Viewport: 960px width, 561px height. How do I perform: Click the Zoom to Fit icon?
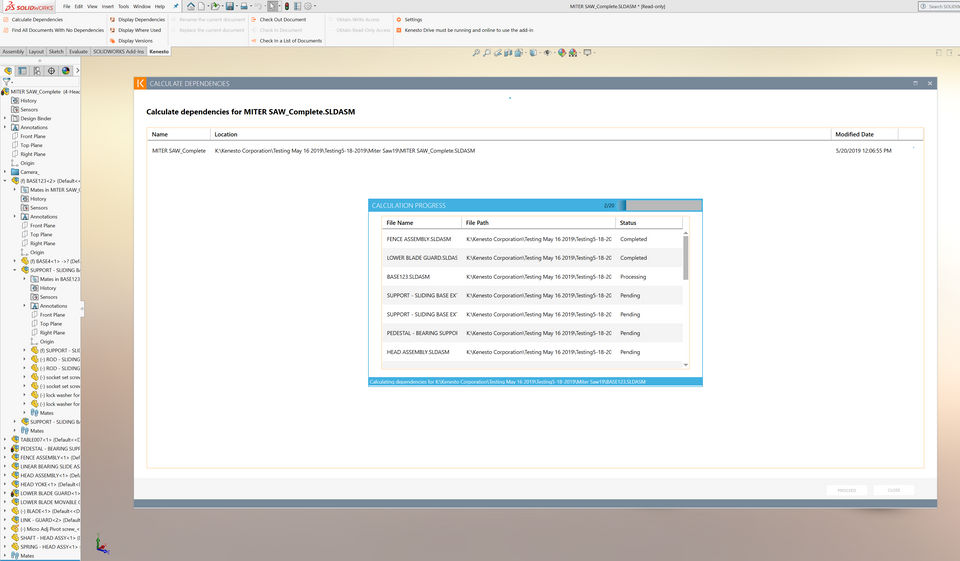[x=476, y=53]
